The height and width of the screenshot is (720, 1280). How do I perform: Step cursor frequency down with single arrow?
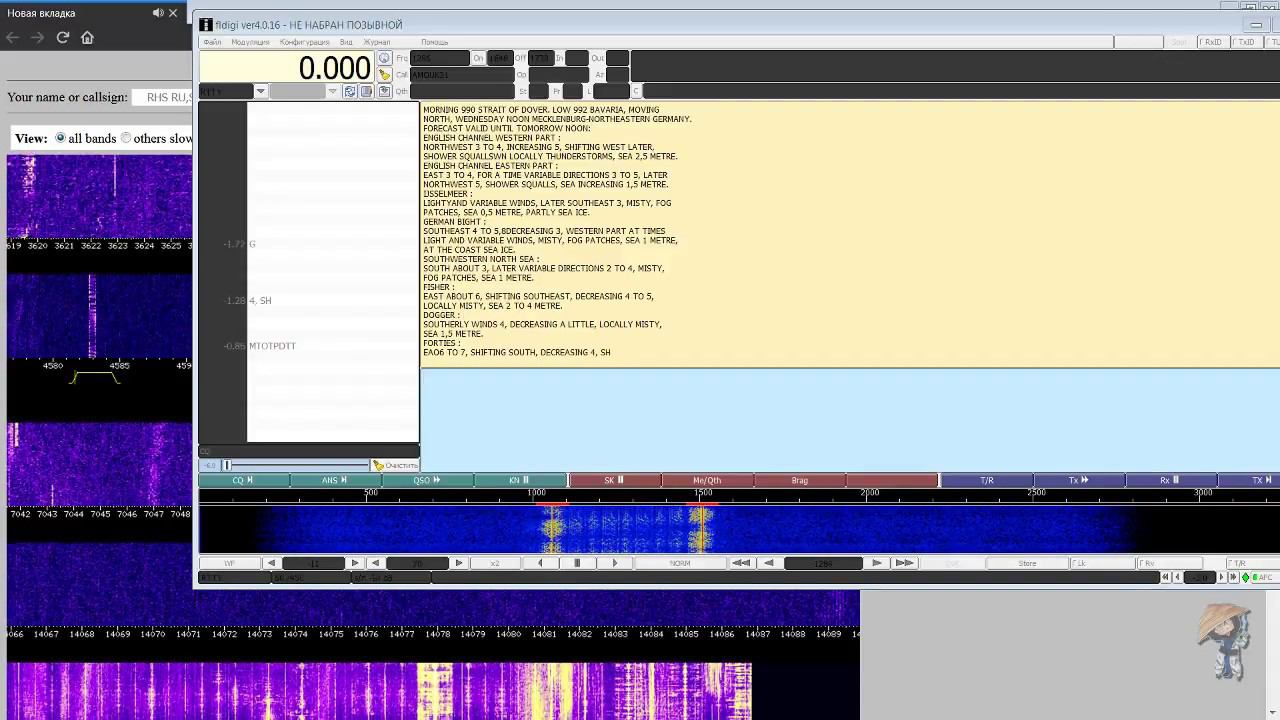click(x=769, y=563)
